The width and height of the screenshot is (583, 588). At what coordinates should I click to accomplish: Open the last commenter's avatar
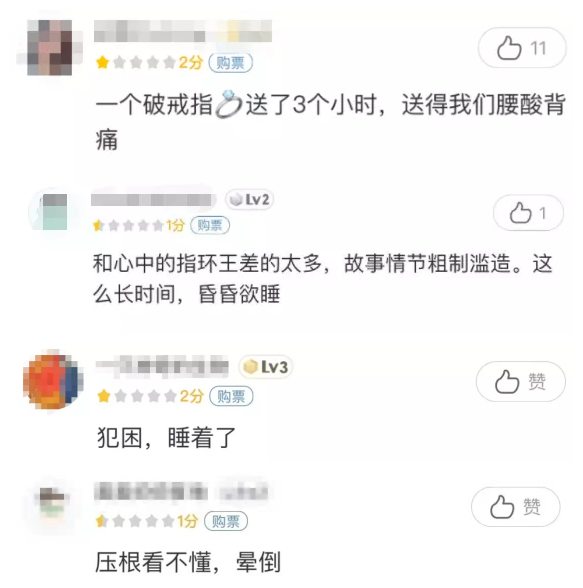[x=52, y=504]
